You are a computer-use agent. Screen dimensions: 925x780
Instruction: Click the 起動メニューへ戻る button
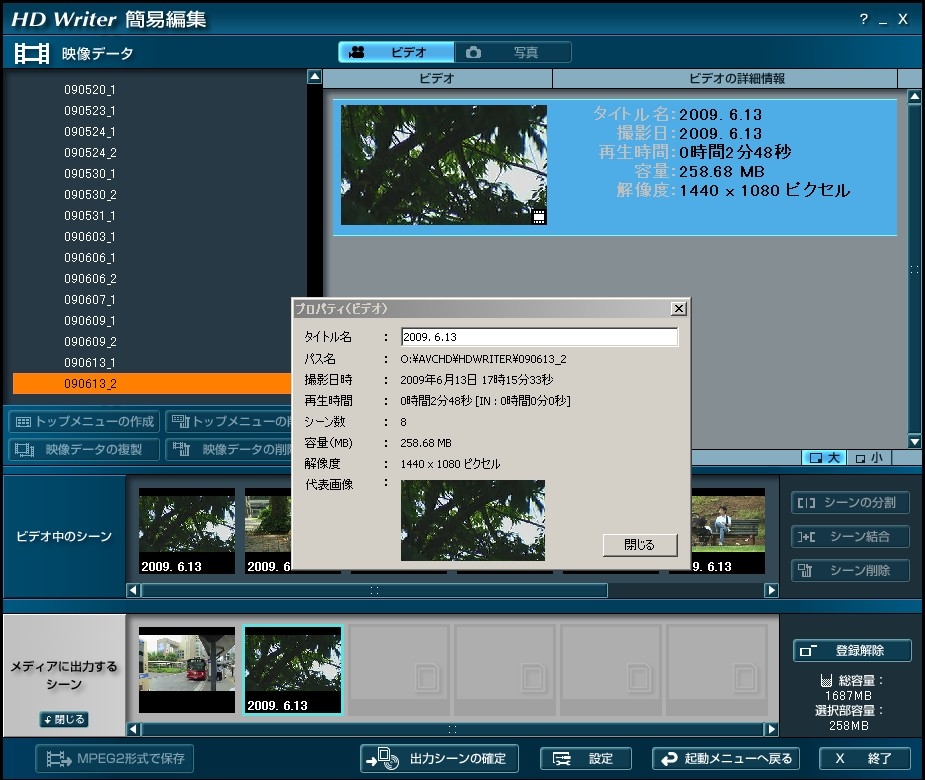pyautogui.click(x=726, y=759)
